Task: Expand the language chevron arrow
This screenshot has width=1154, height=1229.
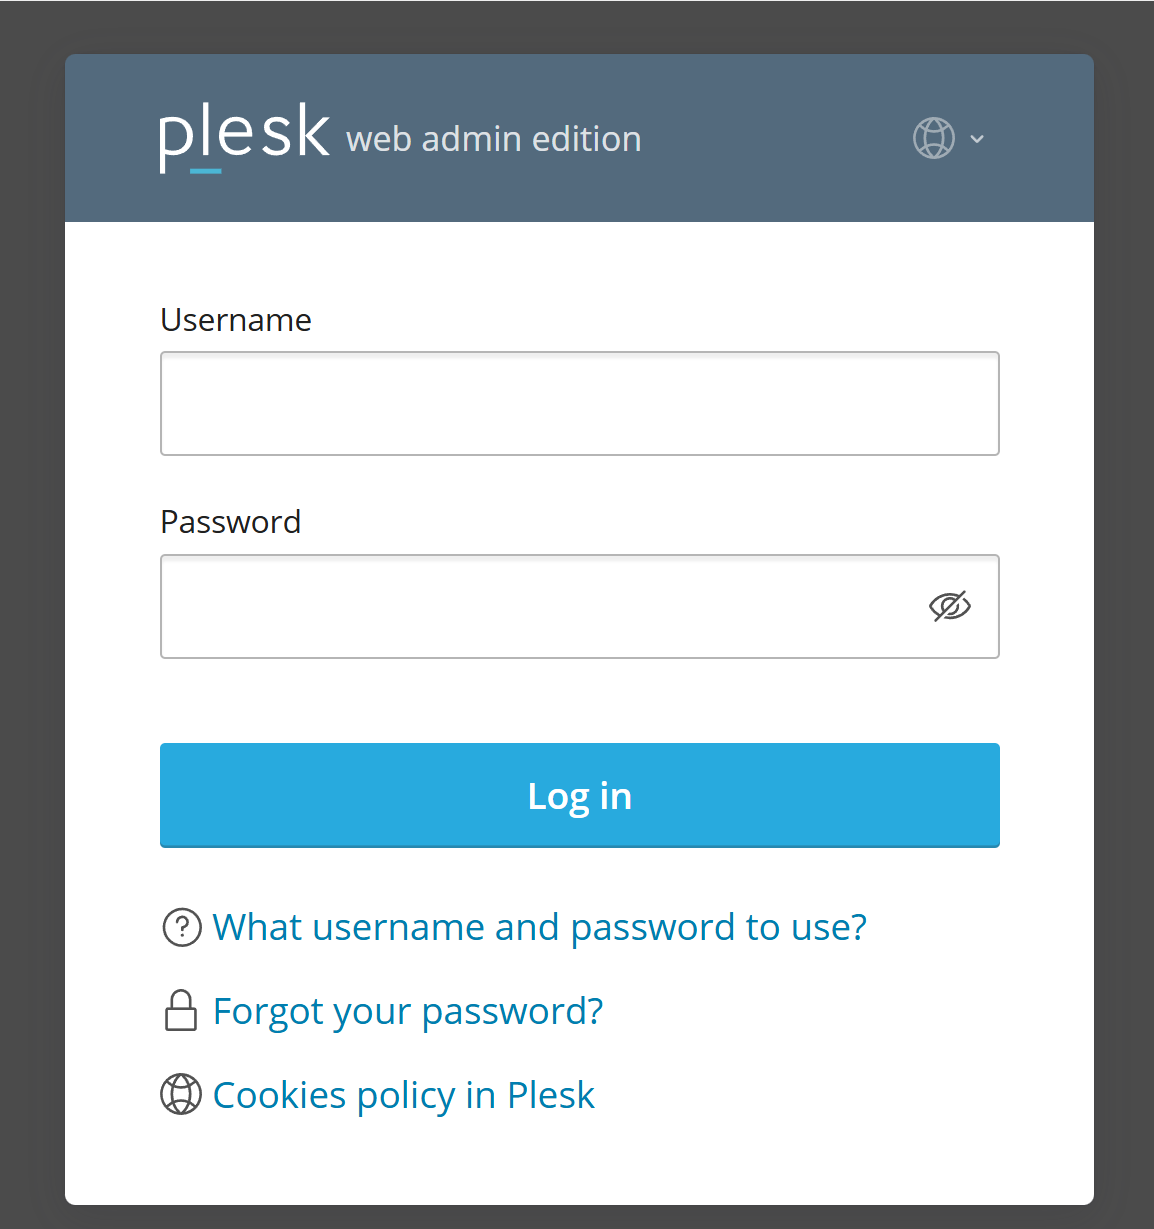Action: click(x=977, y=139)
